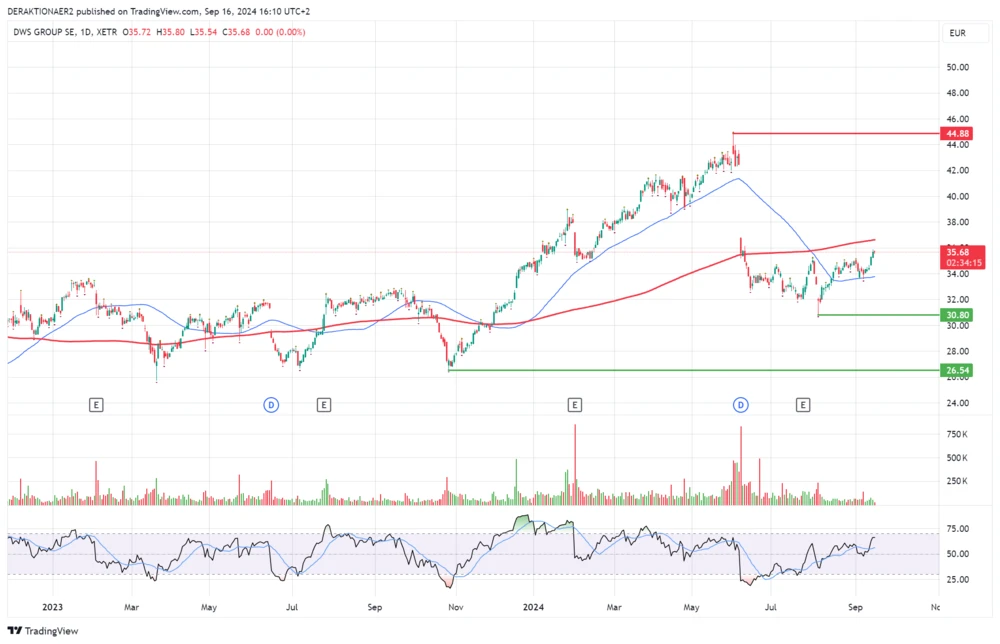Click the current price 35.68 countdown label
1000x644 pixels.
957,256
